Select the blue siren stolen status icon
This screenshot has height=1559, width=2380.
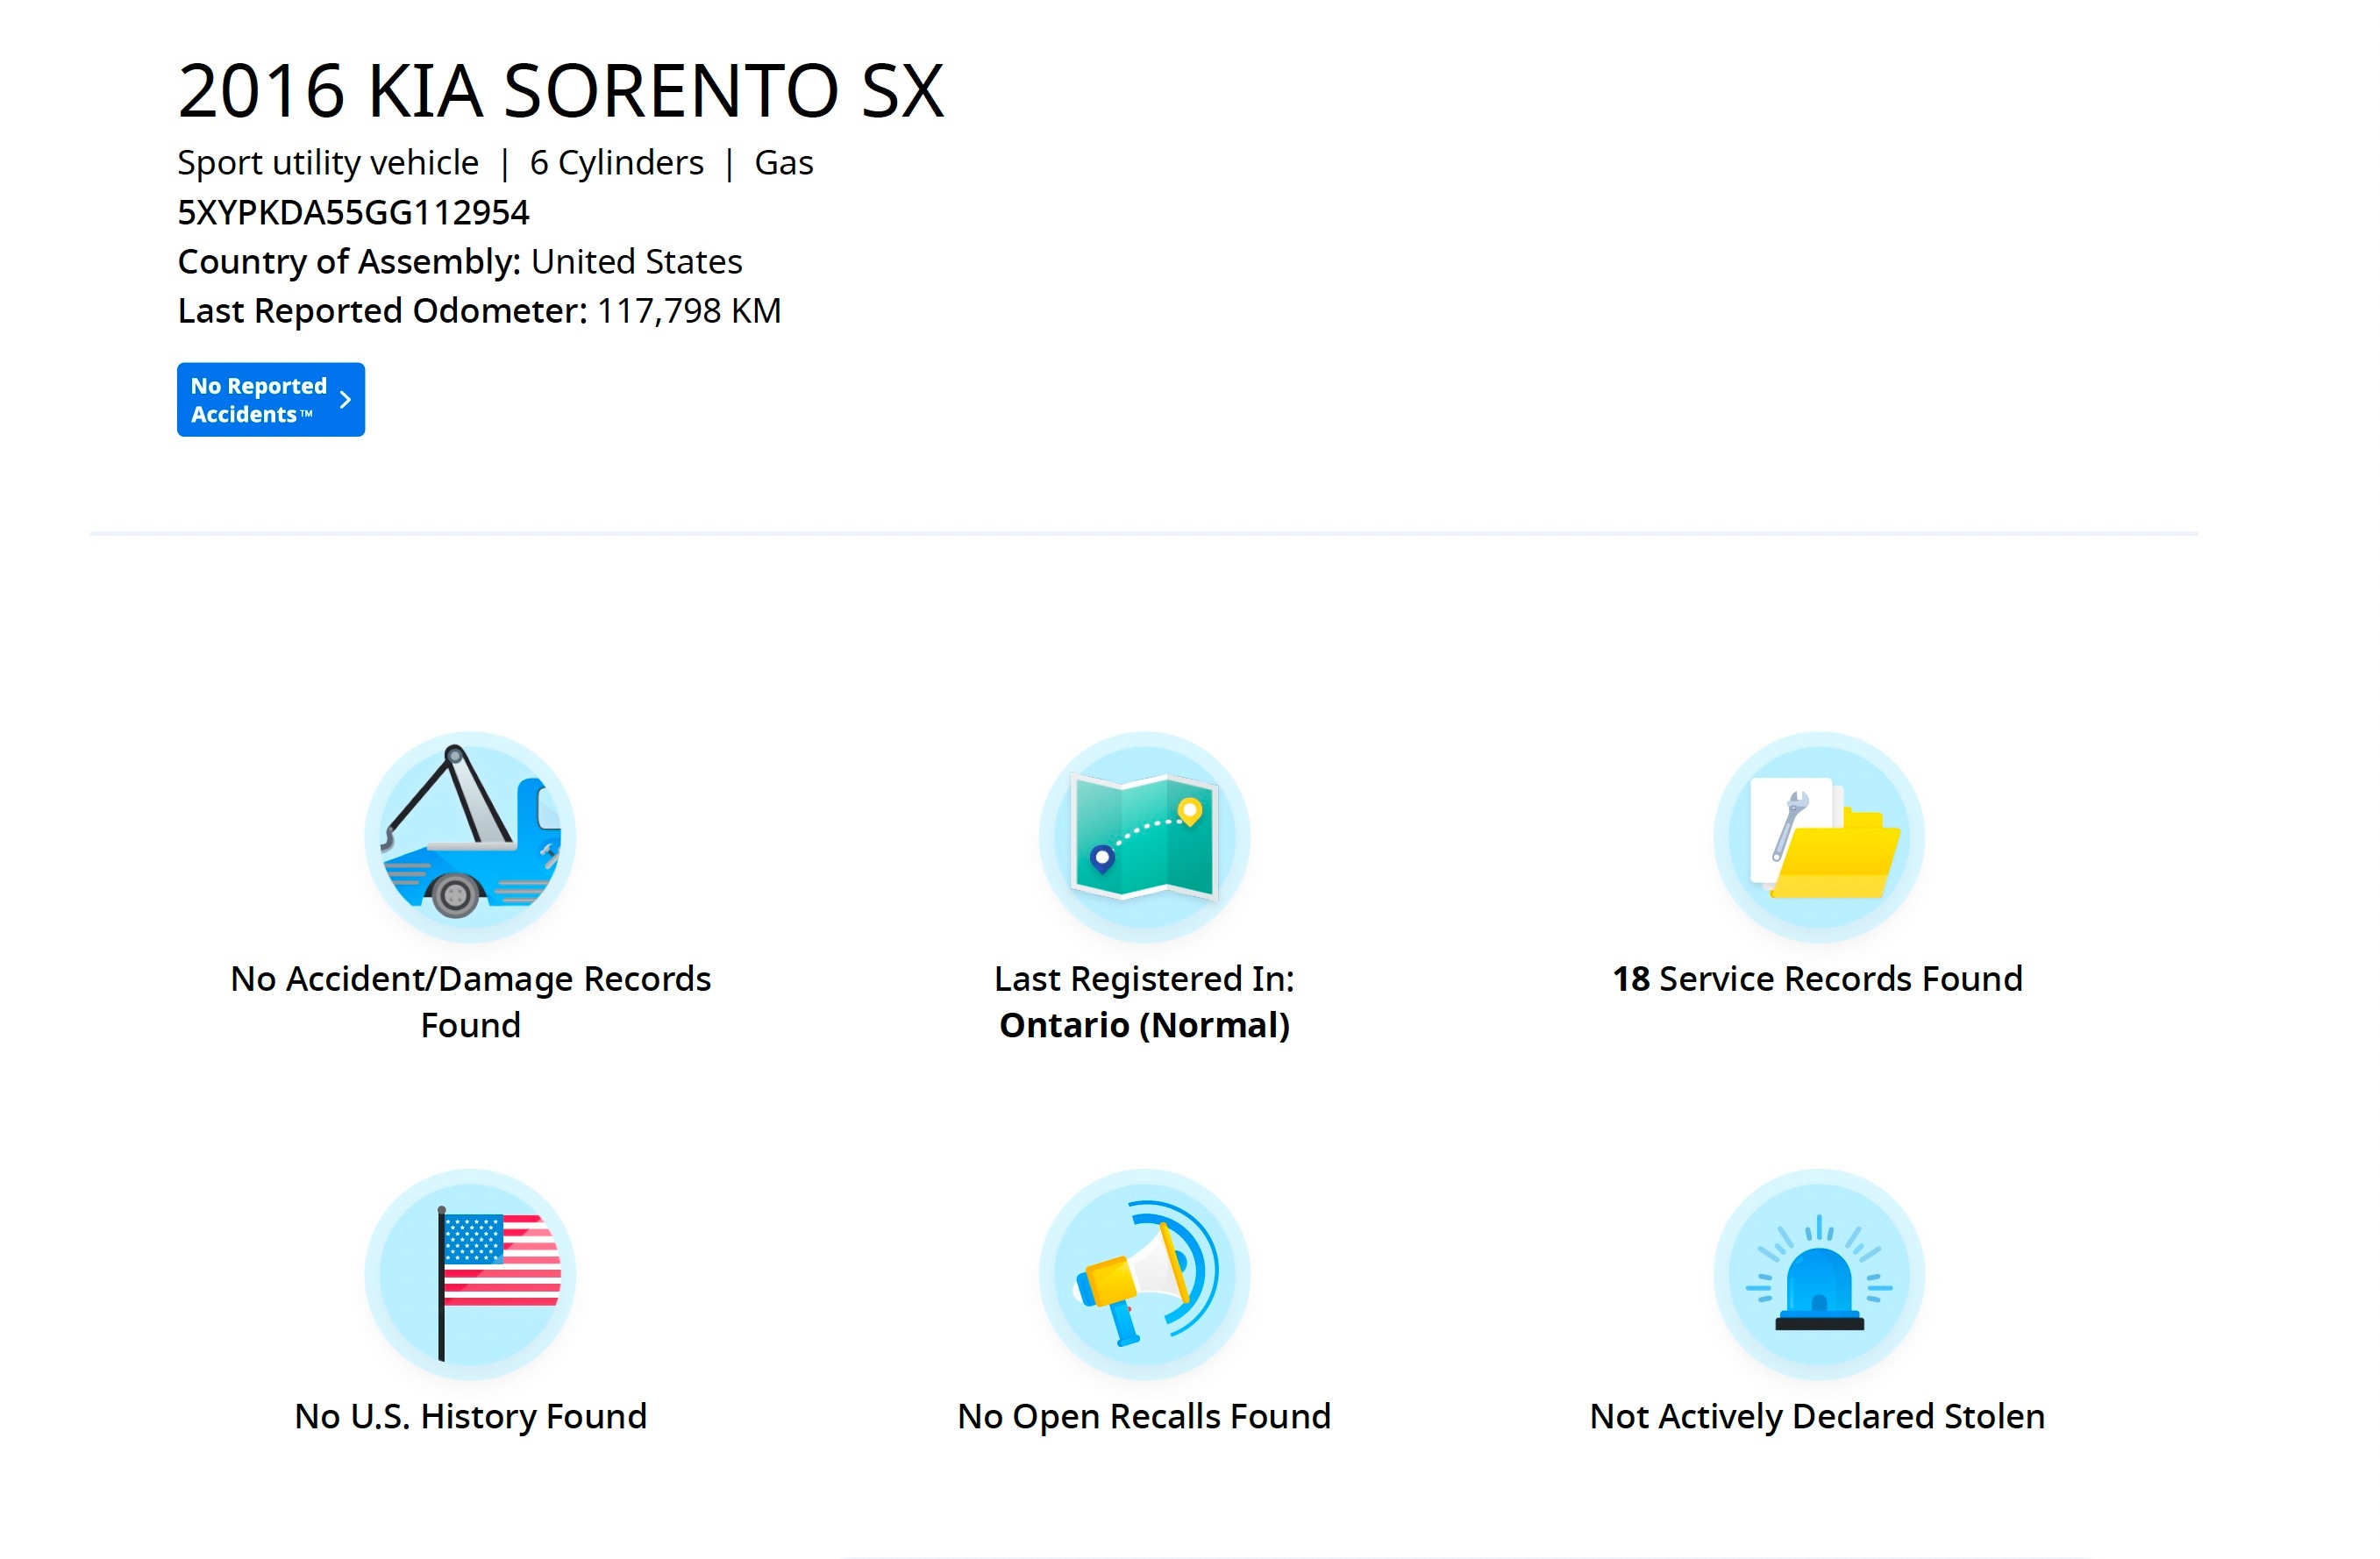[1818, 1275]
